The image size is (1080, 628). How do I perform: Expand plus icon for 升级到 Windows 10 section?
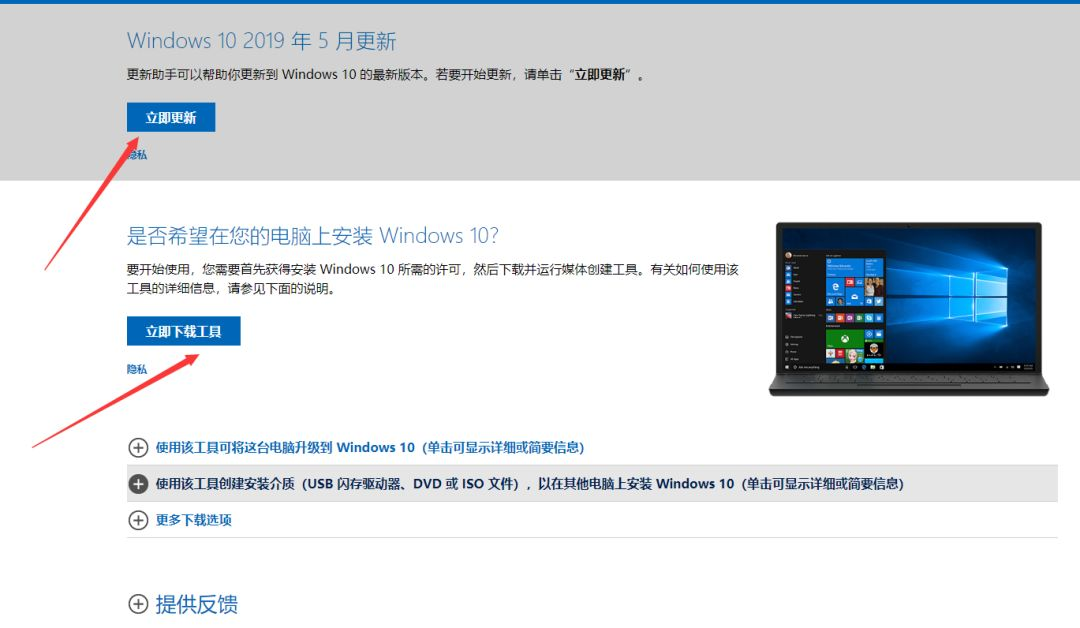pos(138,448)
